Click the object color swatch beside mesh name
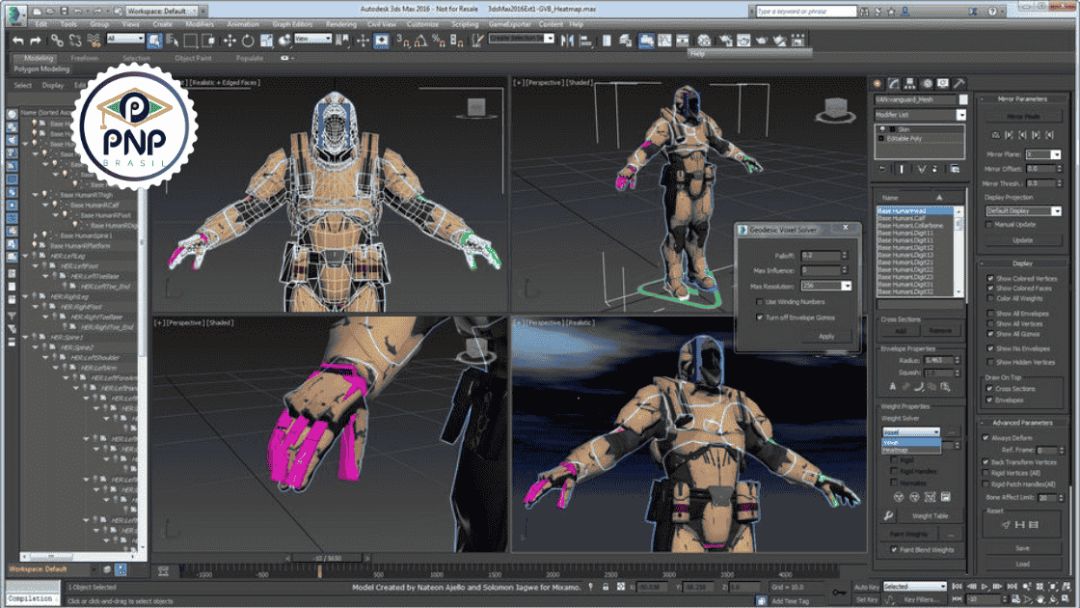This screenshot has height=608, width=1080. click(964, 100)
